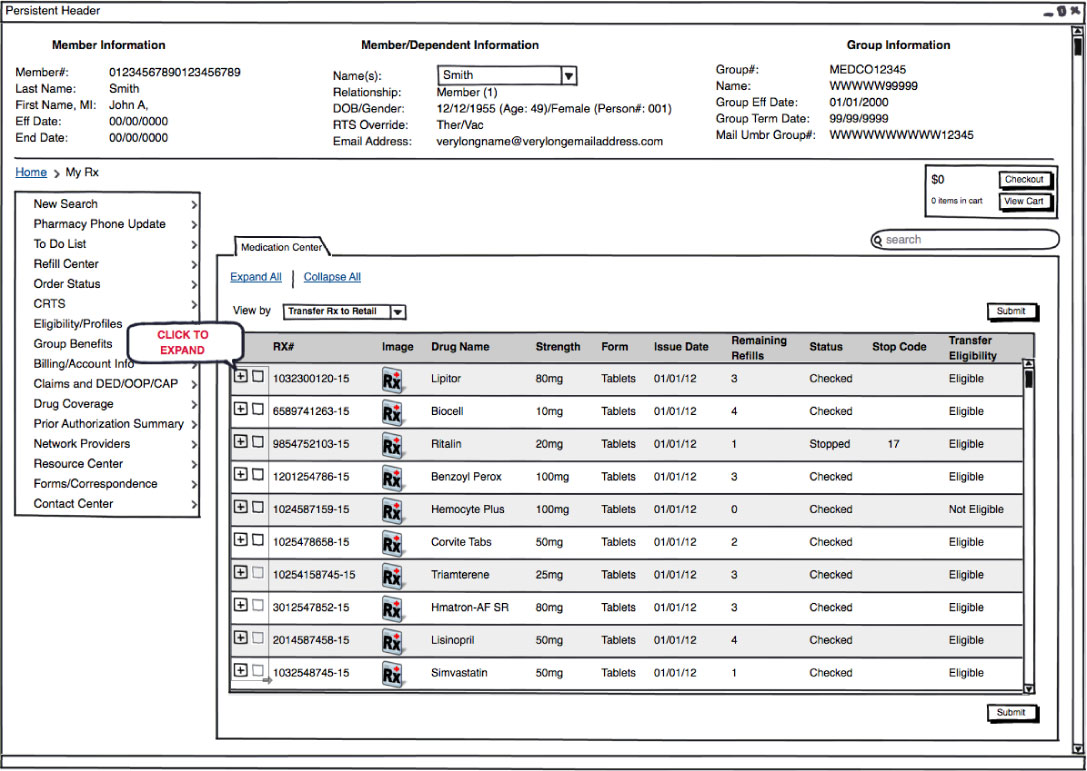Viewport: 1087px width, 771px height.
Task: Click the View Cart button
Action: (1025, 202)
